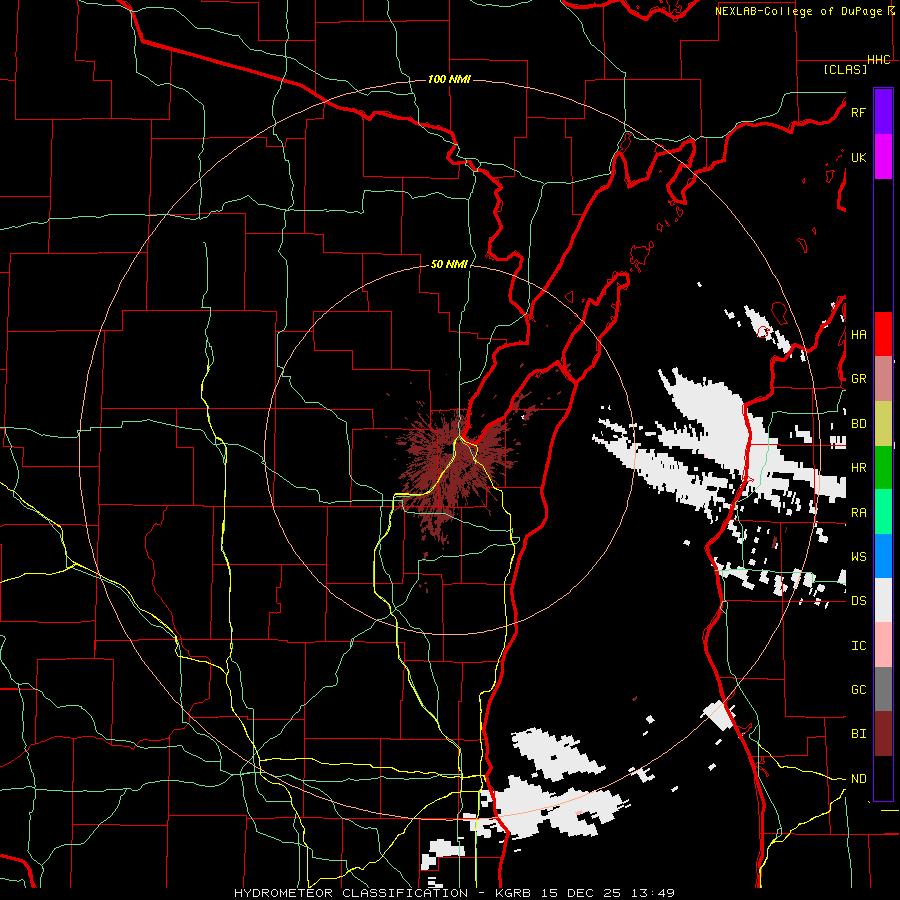This screenshot has width=900, height=900.
Task: Click the 'NEXLAB-College of DuPage' credit text
Action: point(798,11)
